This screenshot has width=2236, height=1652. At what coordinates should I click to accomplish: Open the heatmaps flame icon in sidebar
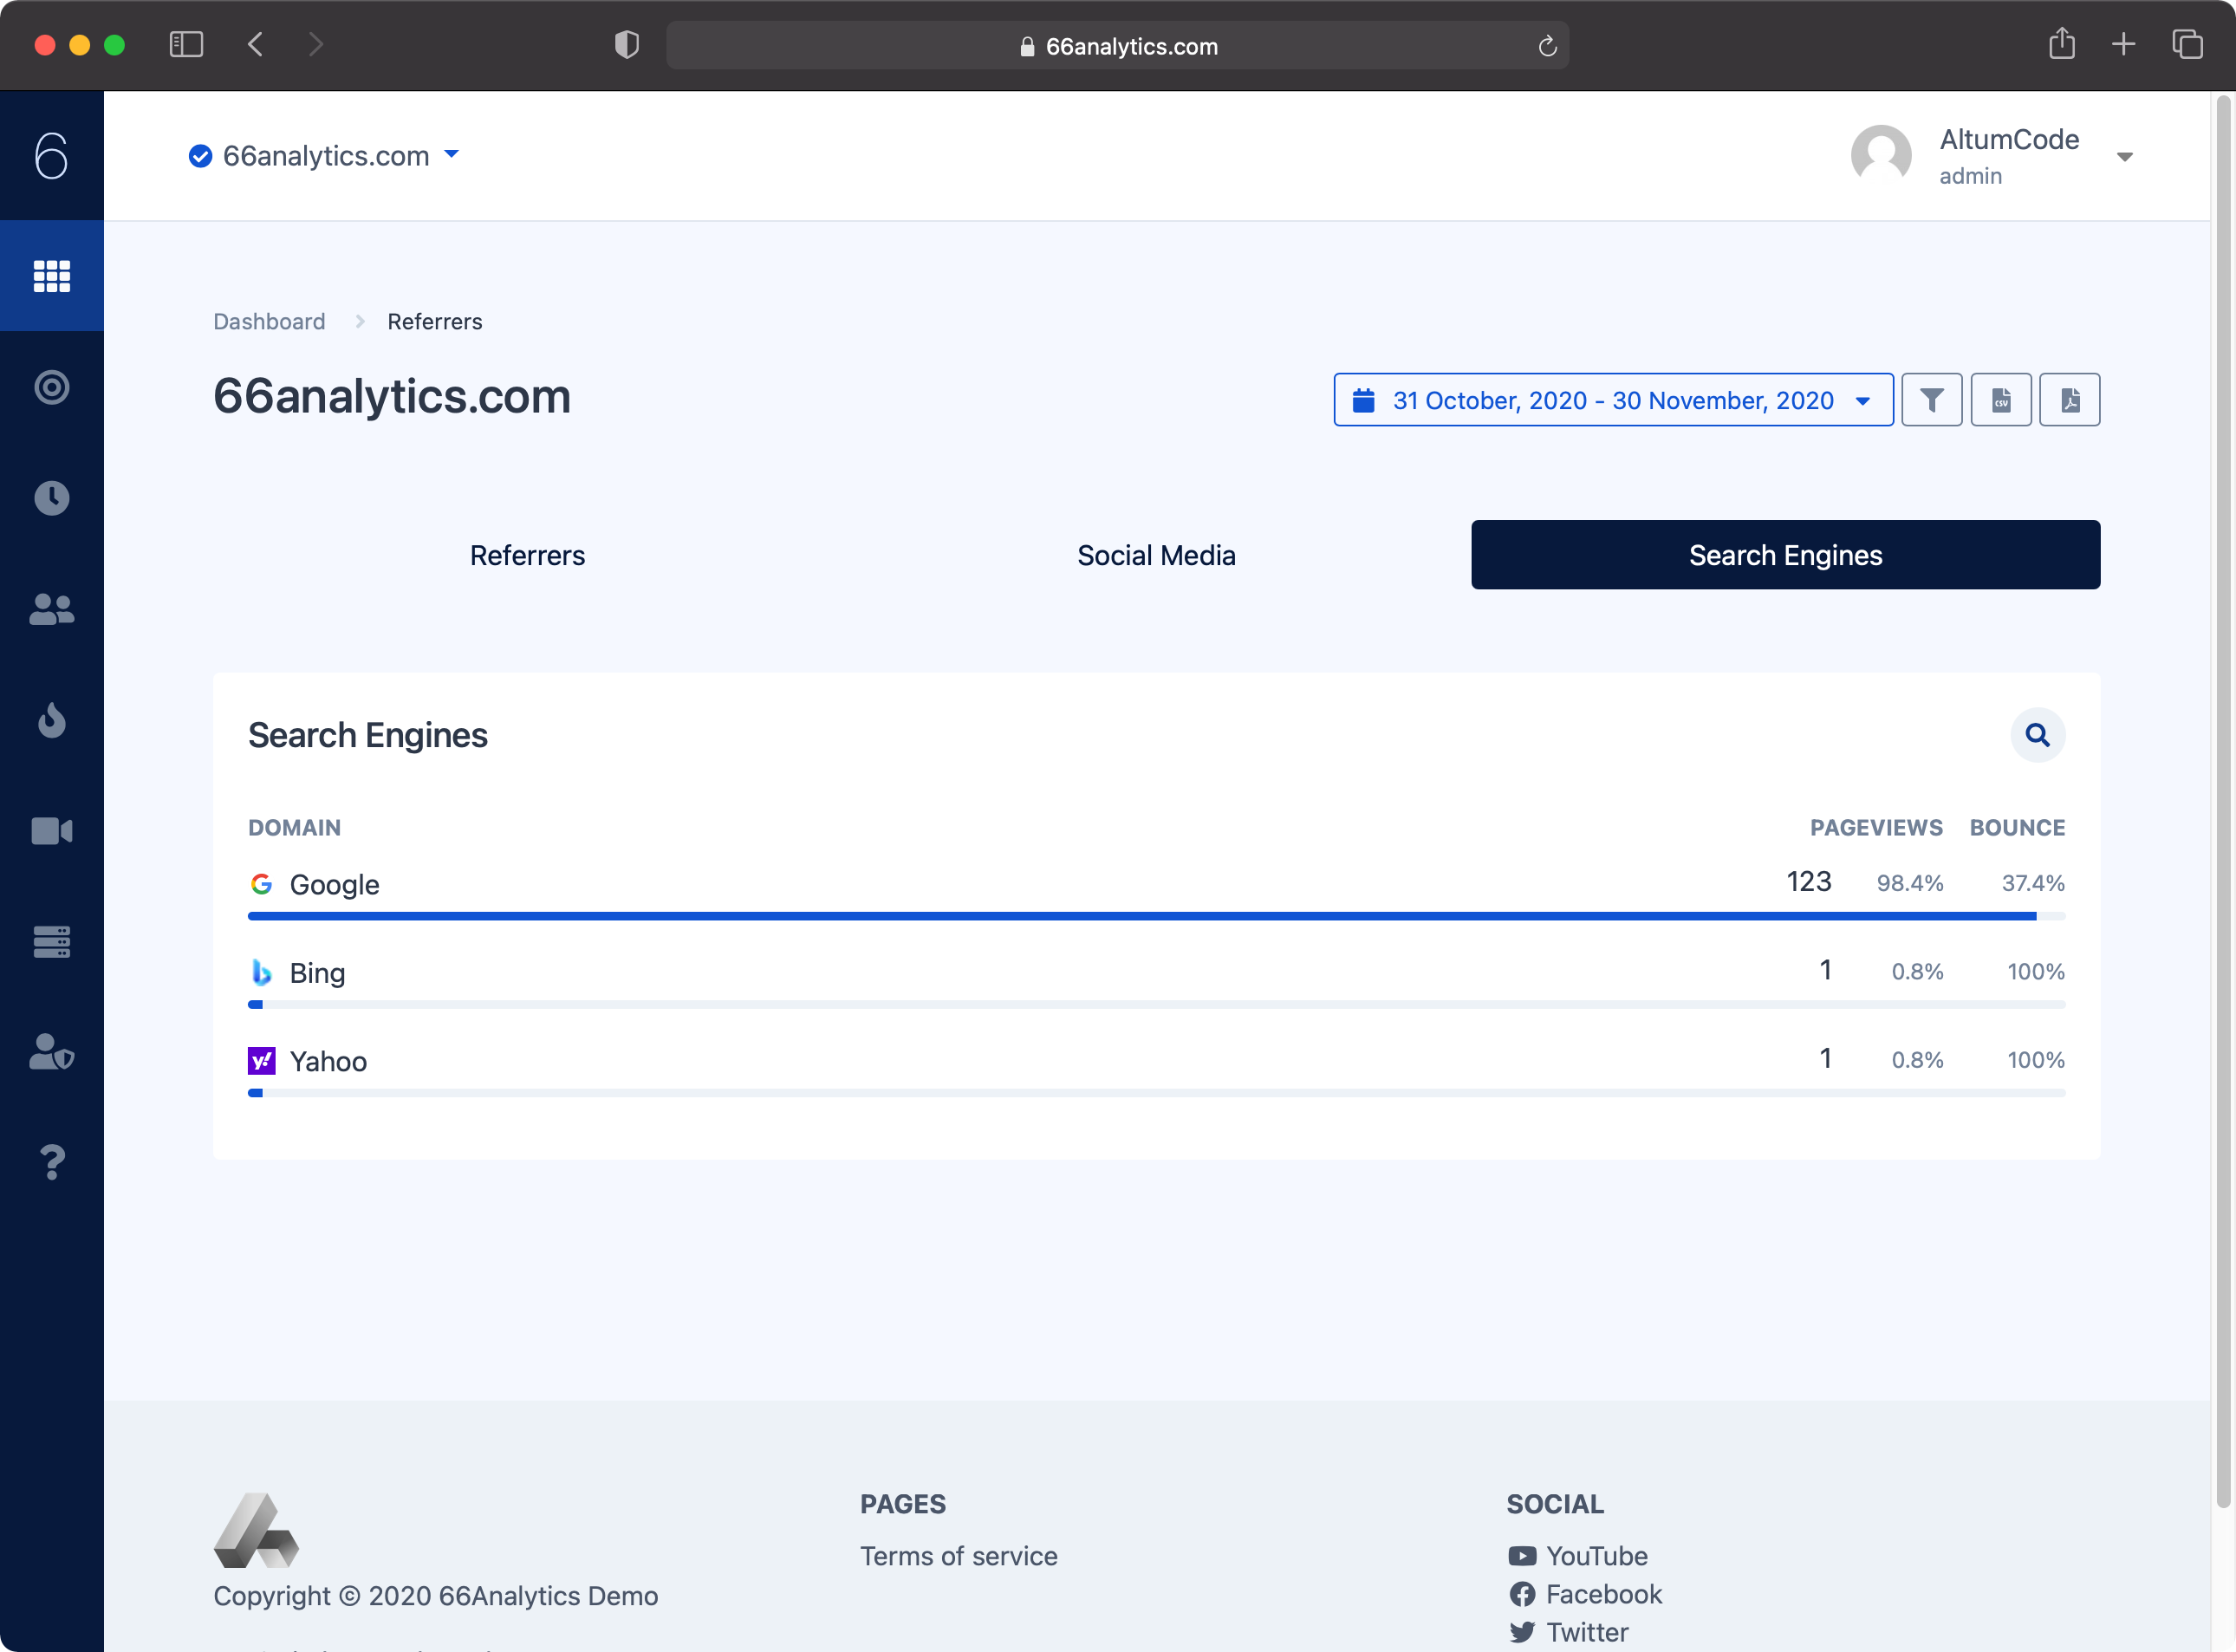51,720
